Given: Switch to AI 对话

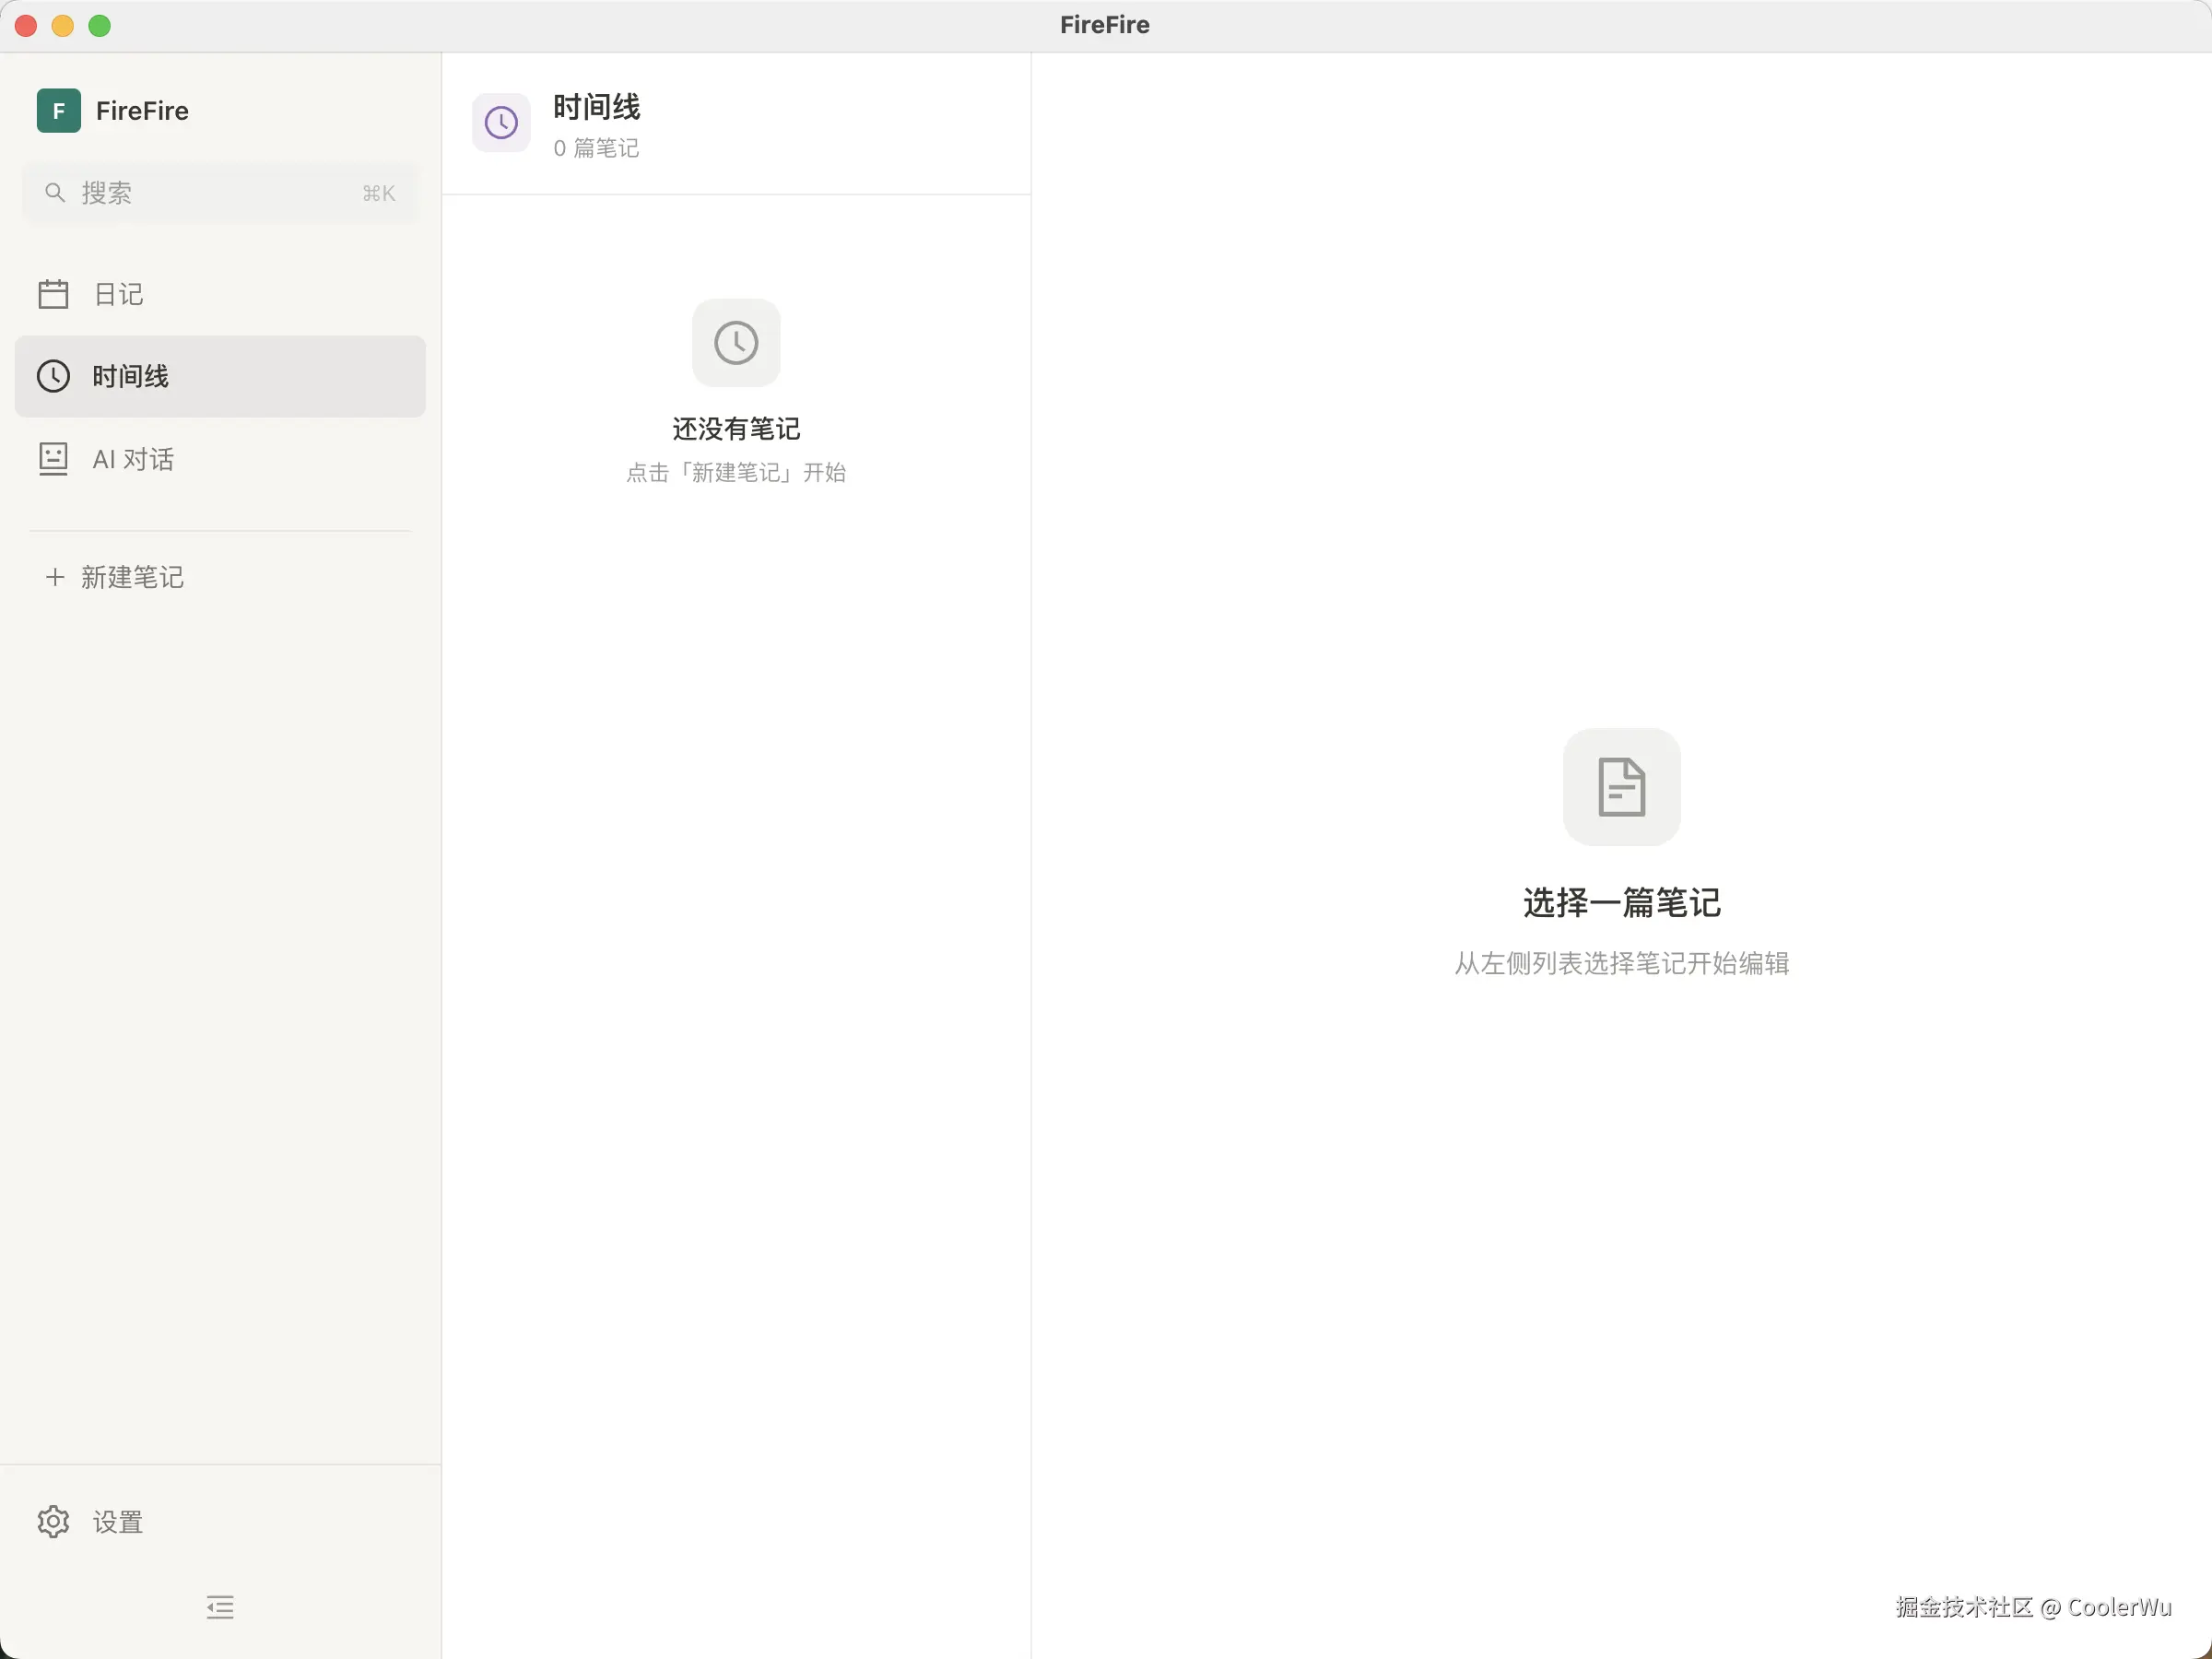Looking at the screenshot, I should pyautogui.click(x=134, y=459).
